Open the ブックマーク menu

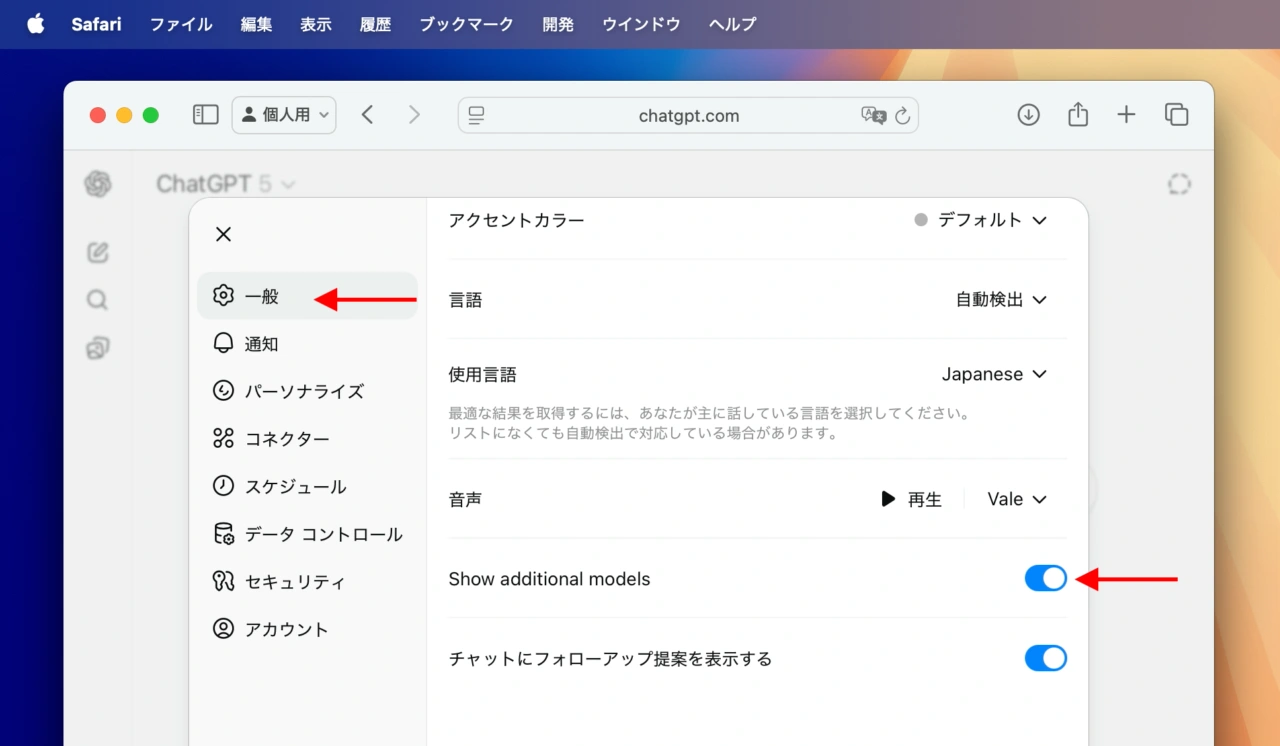click(x=466, y=24)
